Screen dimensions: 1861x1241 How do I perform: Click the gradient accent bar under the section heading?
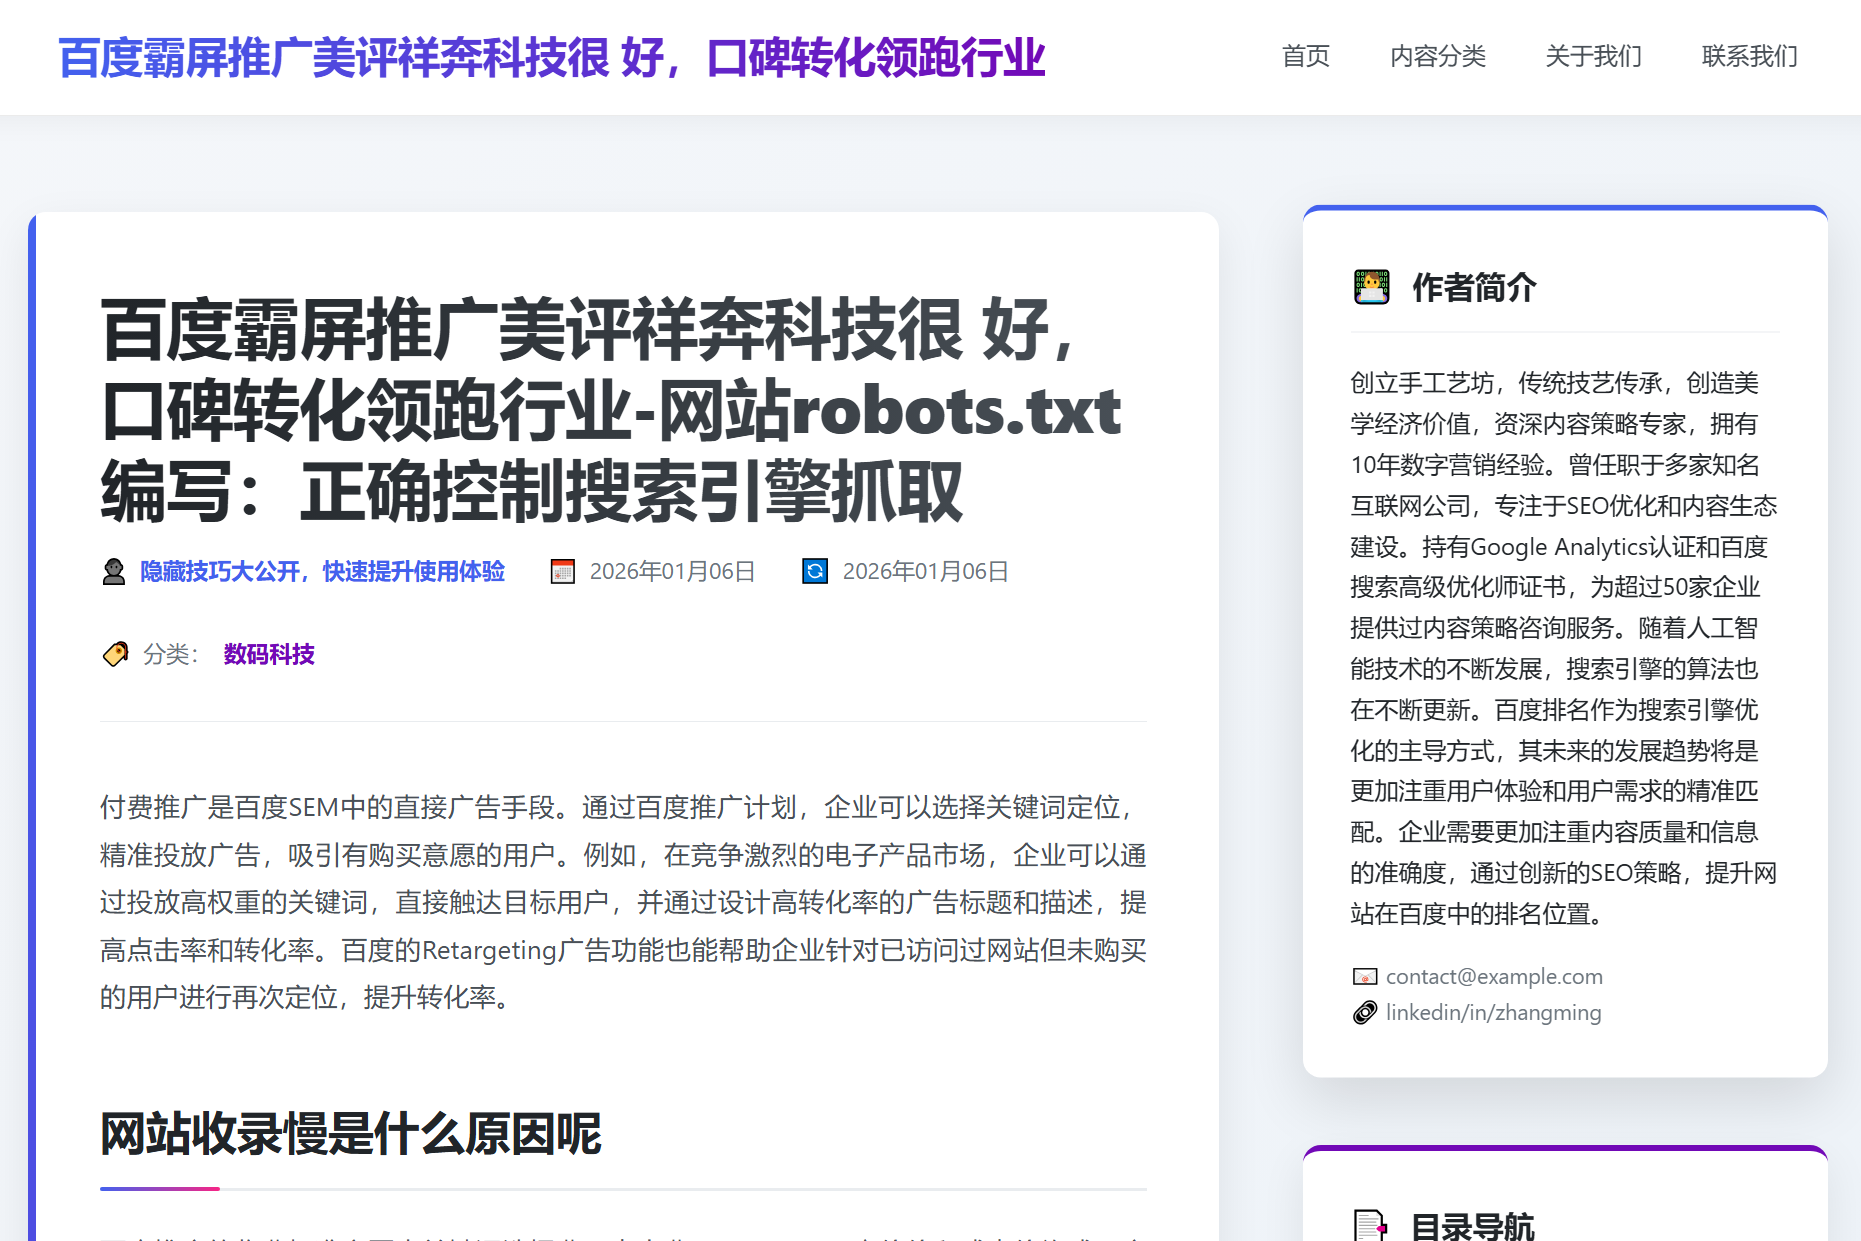(x=158, y=1188)
